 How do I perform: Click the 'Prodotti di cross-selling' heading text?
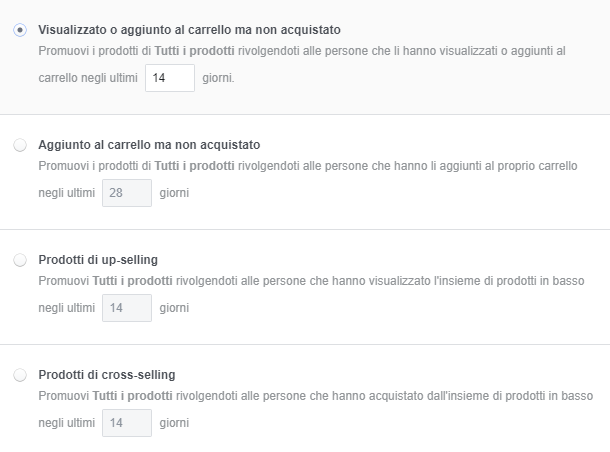tap(107, 375)
